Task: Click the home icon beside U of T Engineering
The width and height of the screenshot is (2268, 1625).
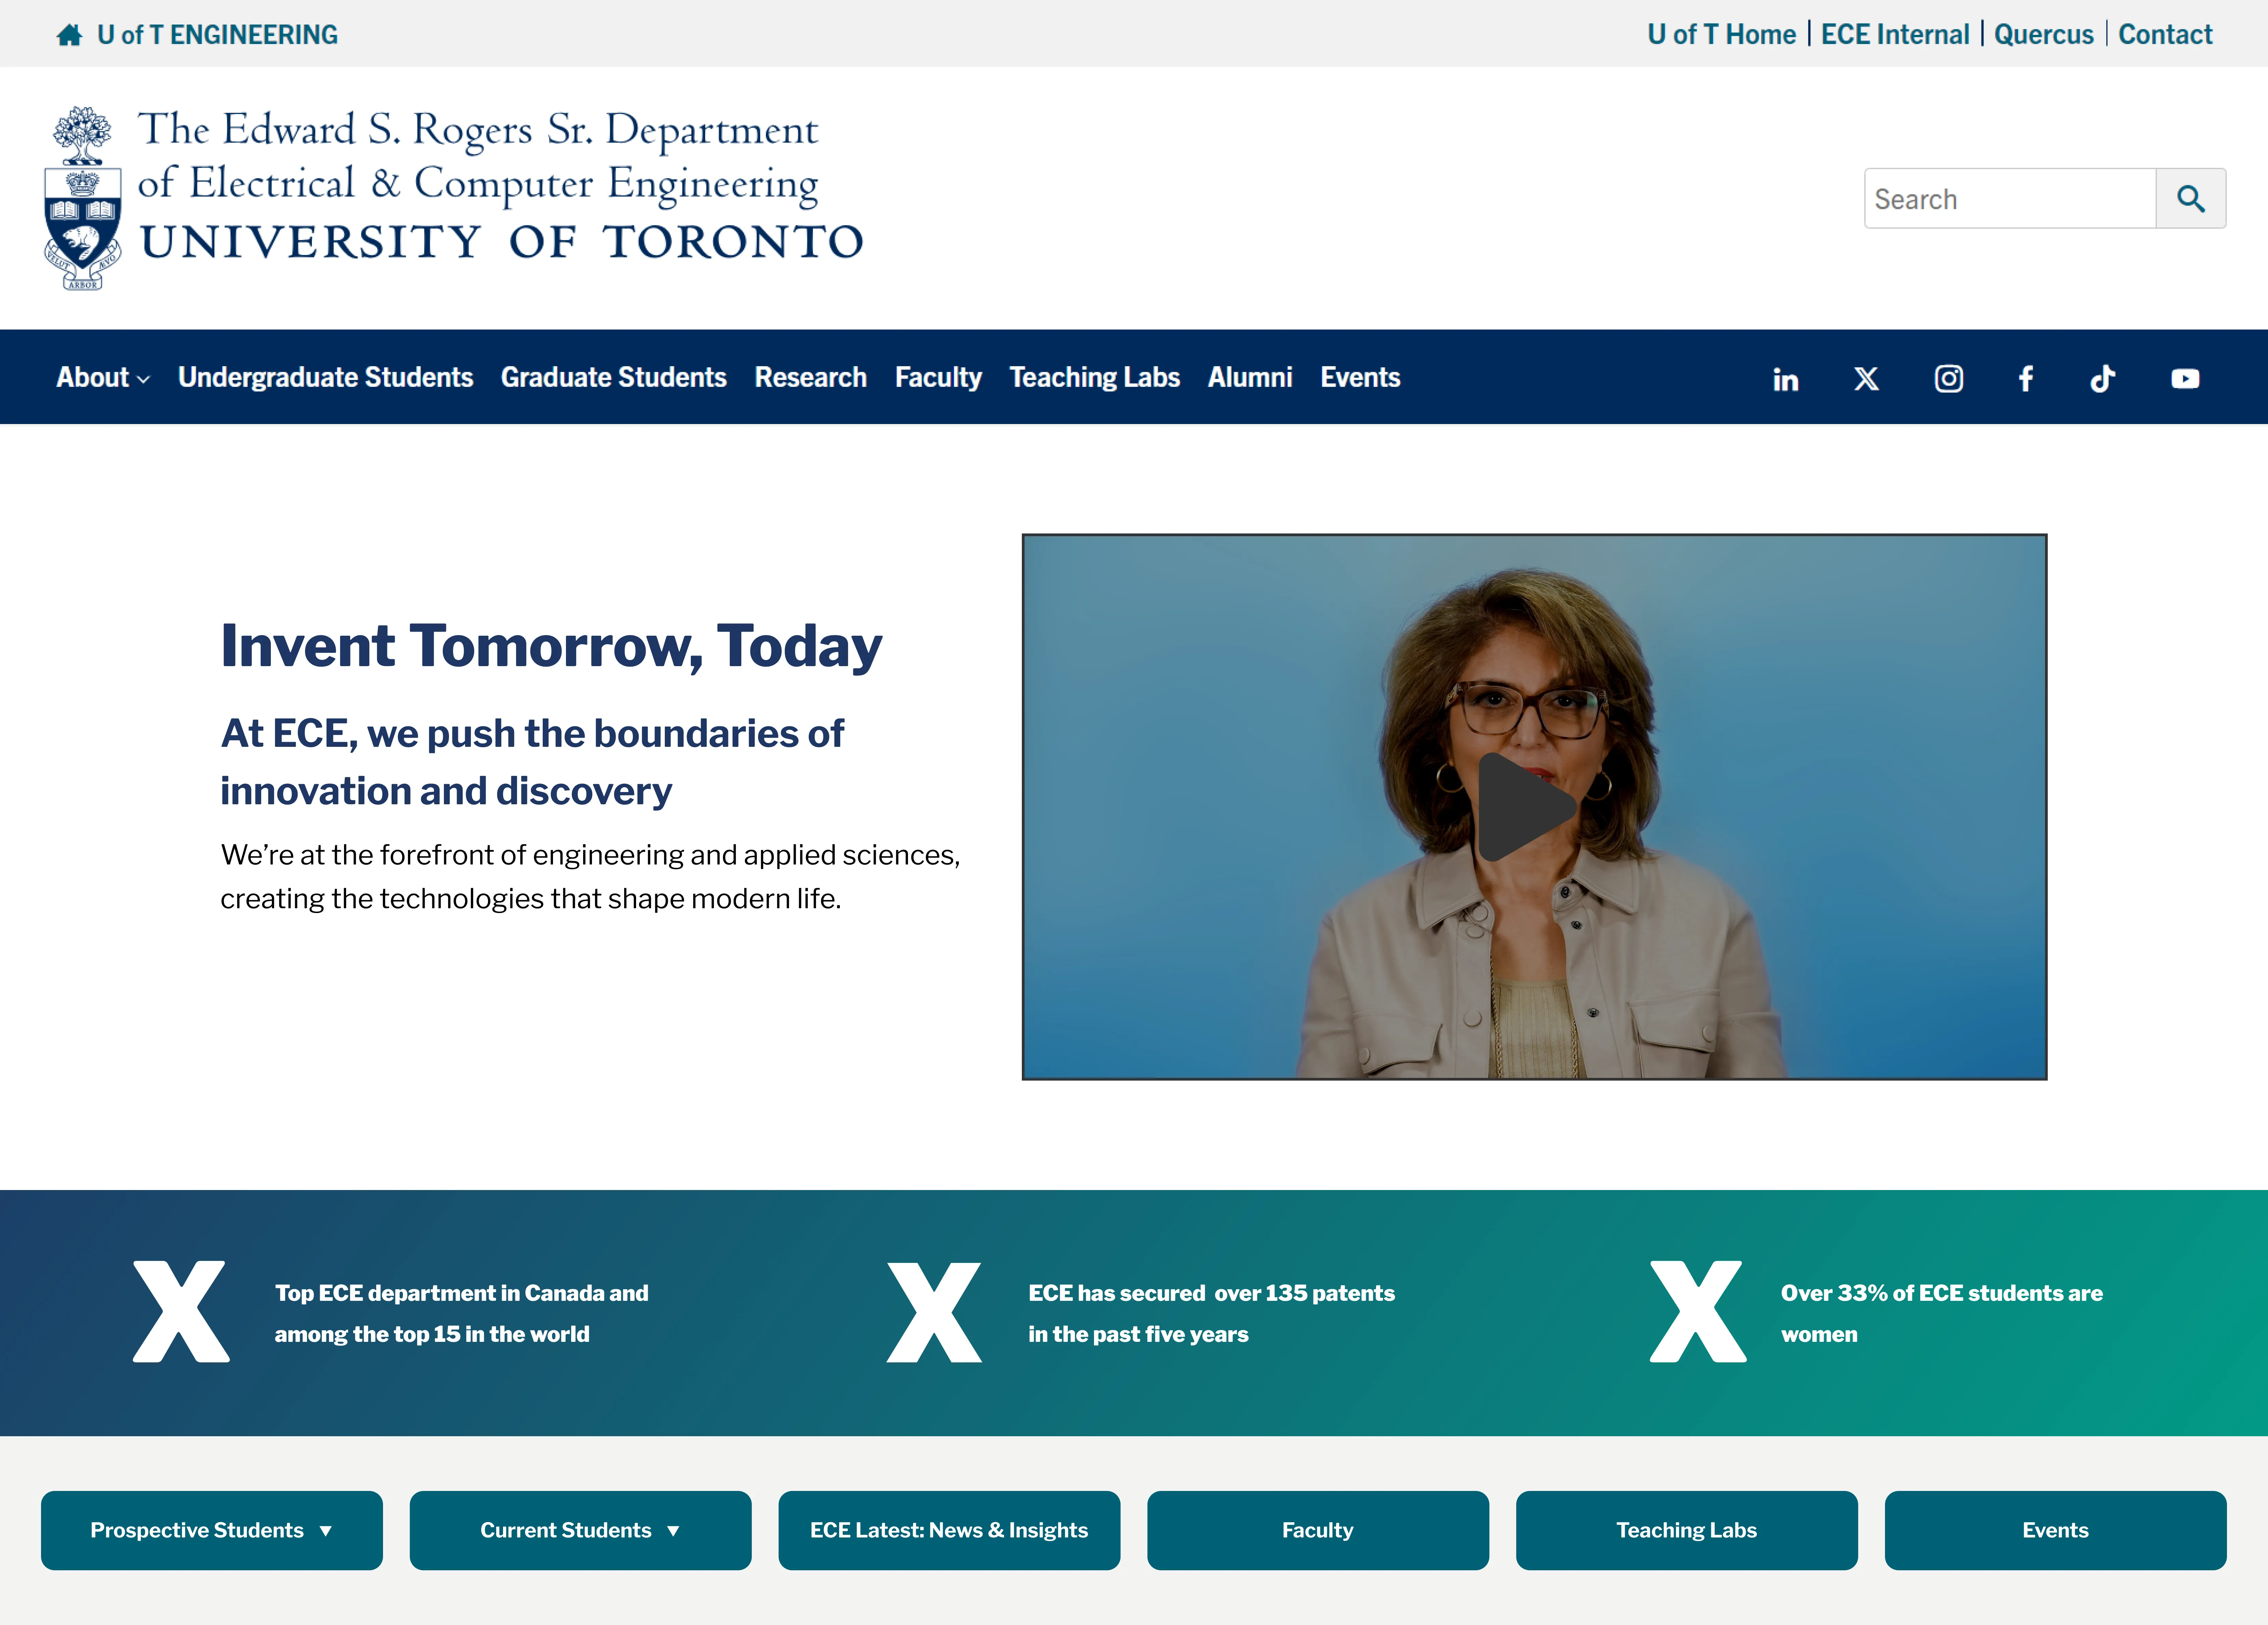Action: 69,35
